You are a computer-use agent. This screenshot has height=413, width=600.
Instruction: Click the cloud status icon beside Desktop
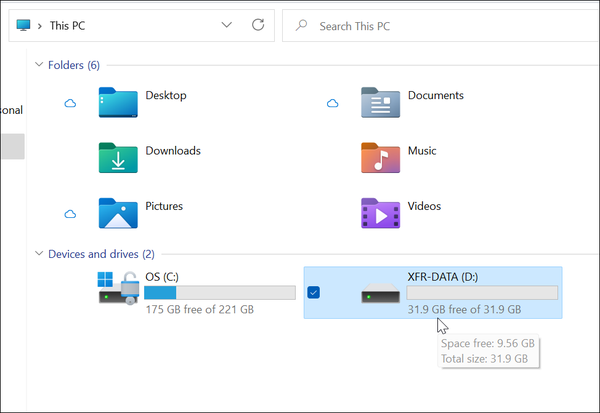tap(70, 103)
